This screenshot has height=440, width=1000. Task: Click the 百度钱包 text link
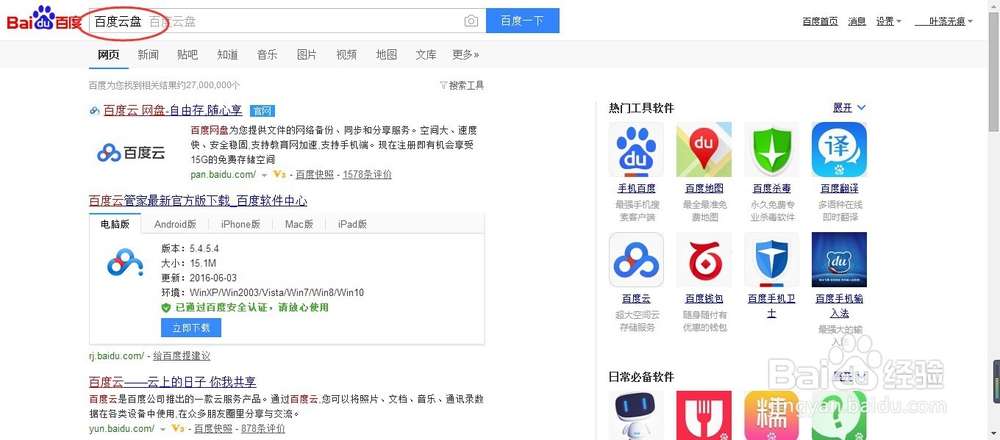pyautogui.click(x=704, y=298)
